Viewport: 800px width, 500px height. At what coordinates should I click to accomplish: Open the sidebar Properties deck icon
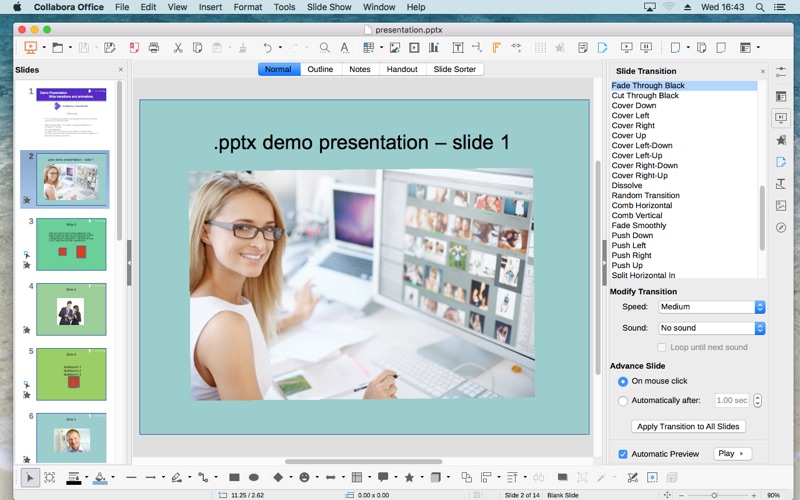[x=781, y=96]
